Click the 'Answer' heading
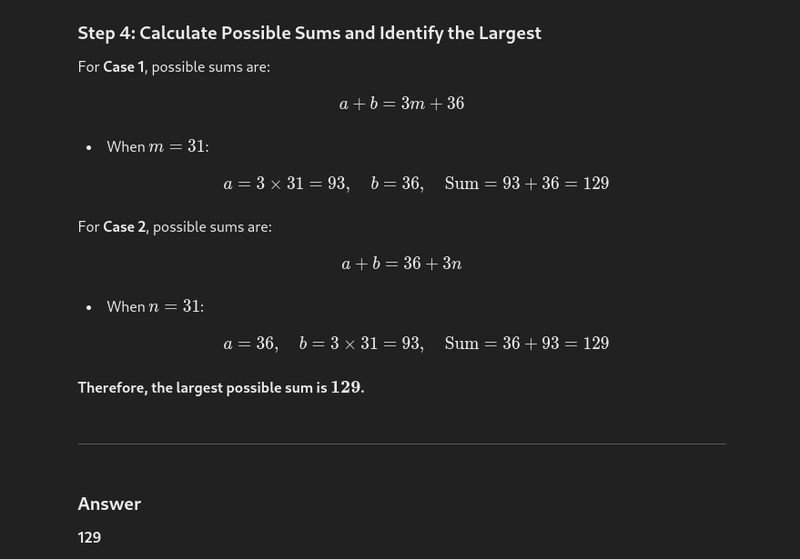The width and height of the screenshot is (800, 559). (109, 504)
